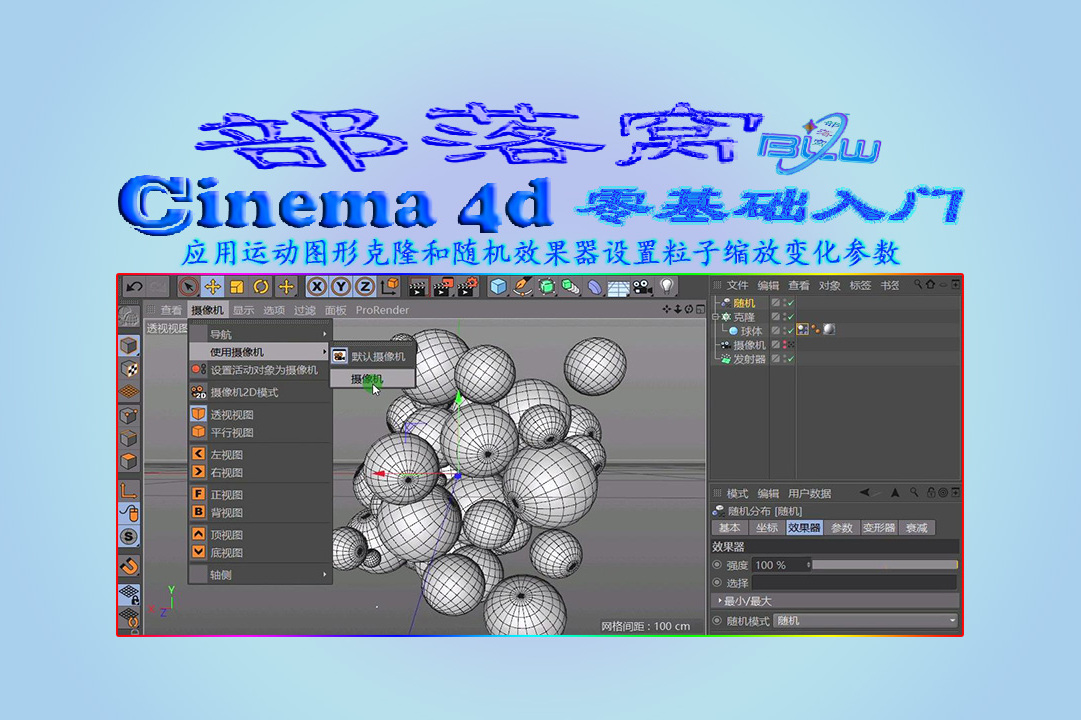
Task: Click the workplane orange grid icon
Action: click(129, 392)
